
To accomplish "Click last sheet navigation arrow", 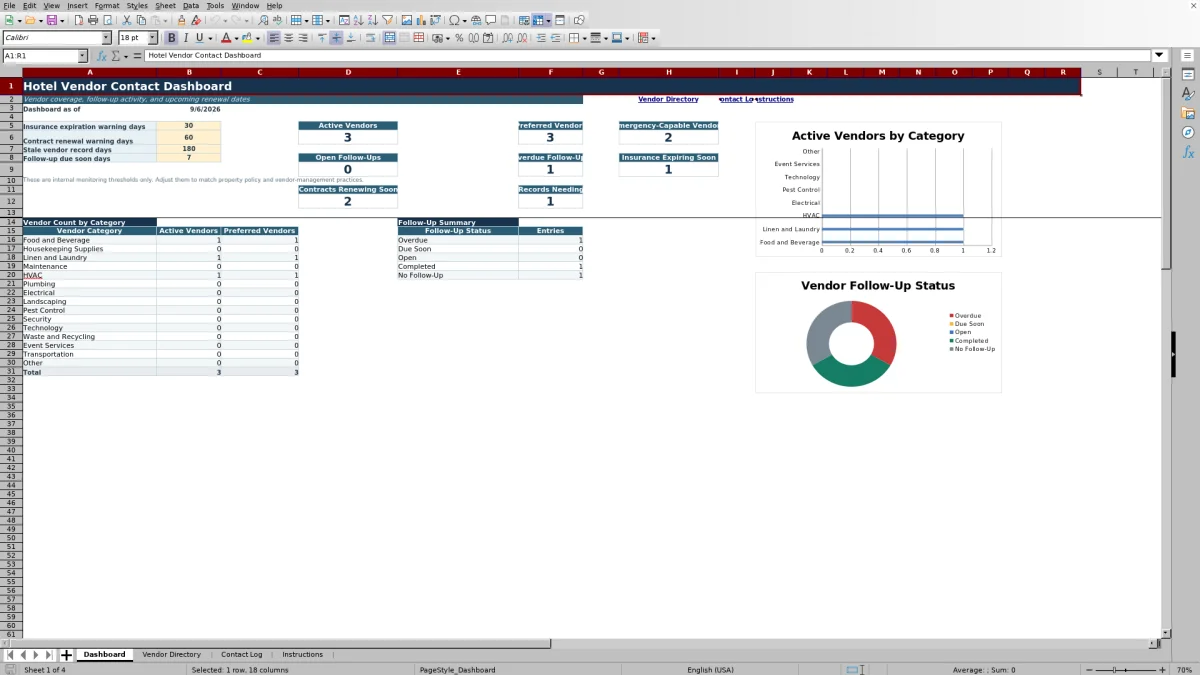I will pos(49,655).
